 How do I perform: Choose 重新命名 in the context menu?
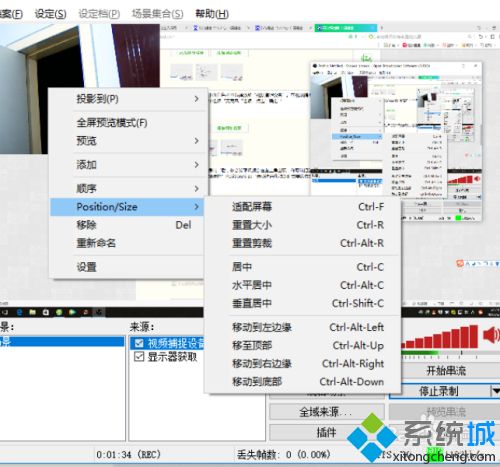pos(127,243)
